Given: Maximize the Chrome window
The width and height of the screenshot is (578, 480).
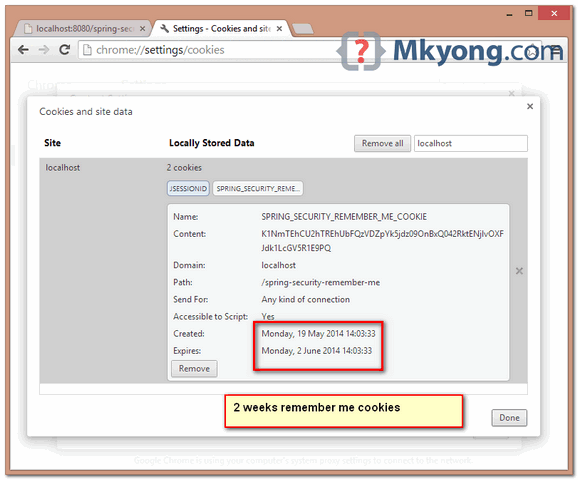Looking at the screenshot, I should (529, 13).
